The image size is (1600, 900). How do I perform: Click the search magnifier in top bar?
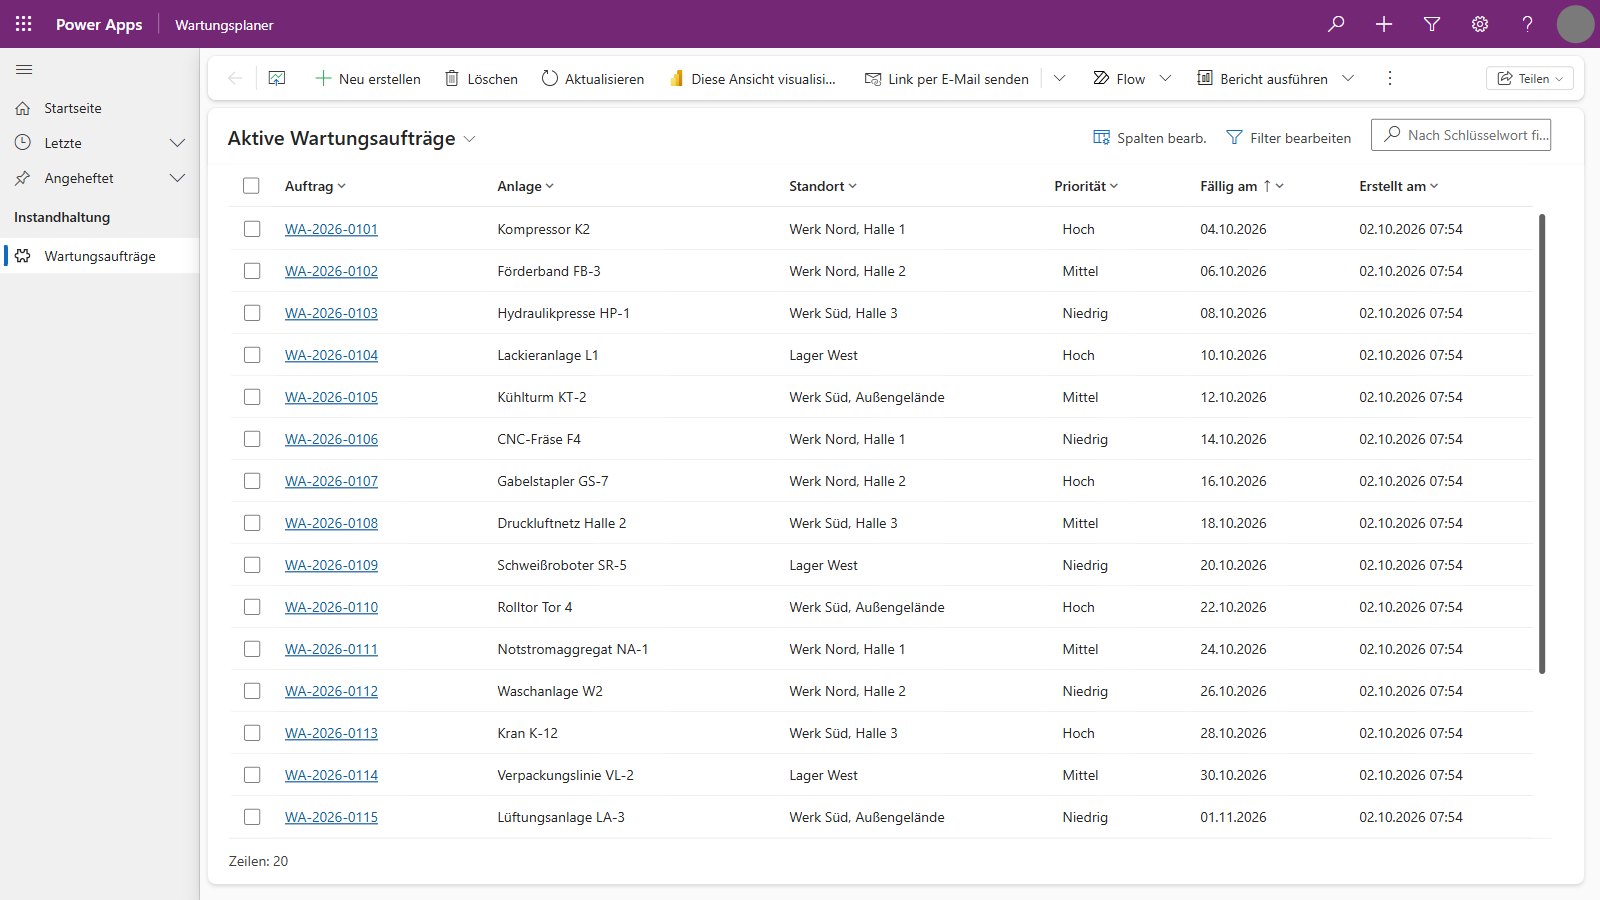point(1336,24)
